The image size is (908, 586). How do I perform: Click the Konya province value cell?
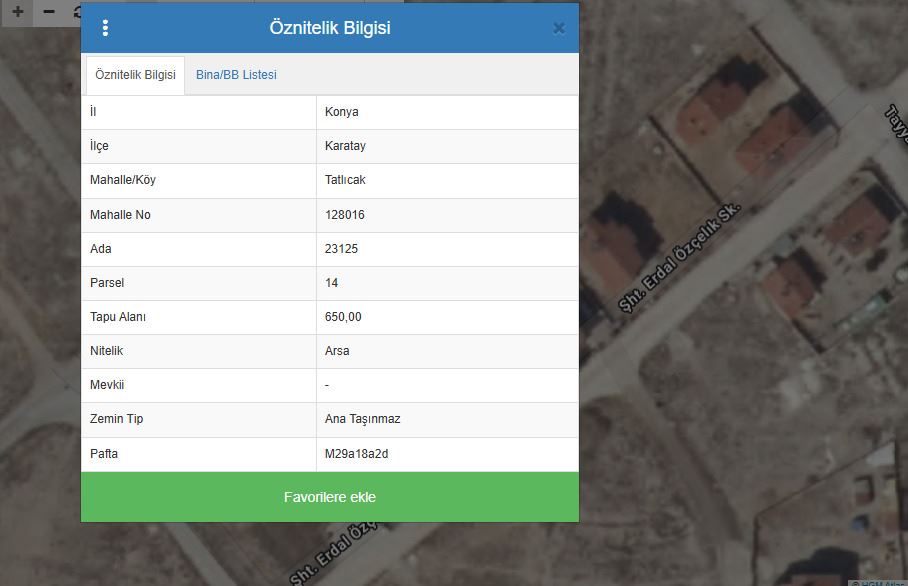coord(341,112)
